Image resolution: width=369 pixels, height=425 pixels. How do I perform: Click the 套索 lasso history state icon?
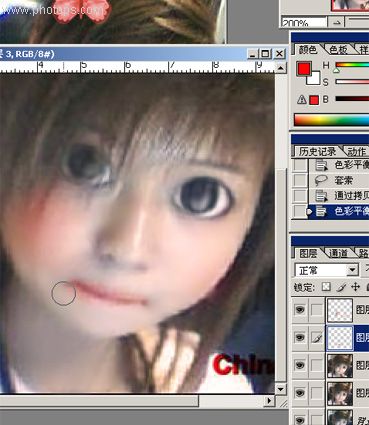pos(321,180)
